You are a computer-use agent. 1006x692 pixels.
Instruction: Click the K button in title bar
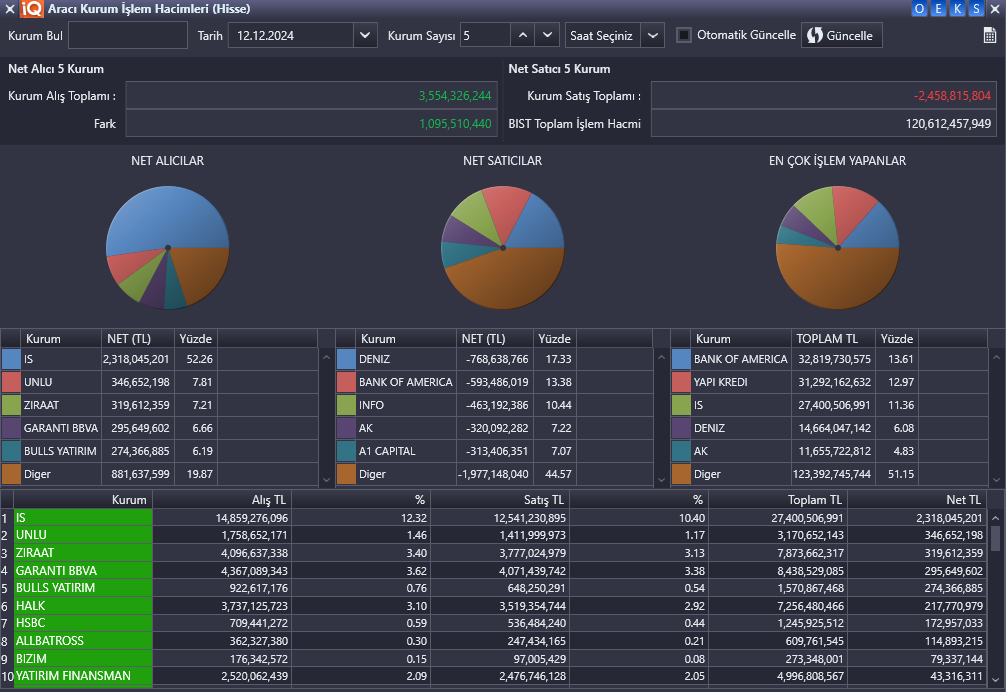957,8
